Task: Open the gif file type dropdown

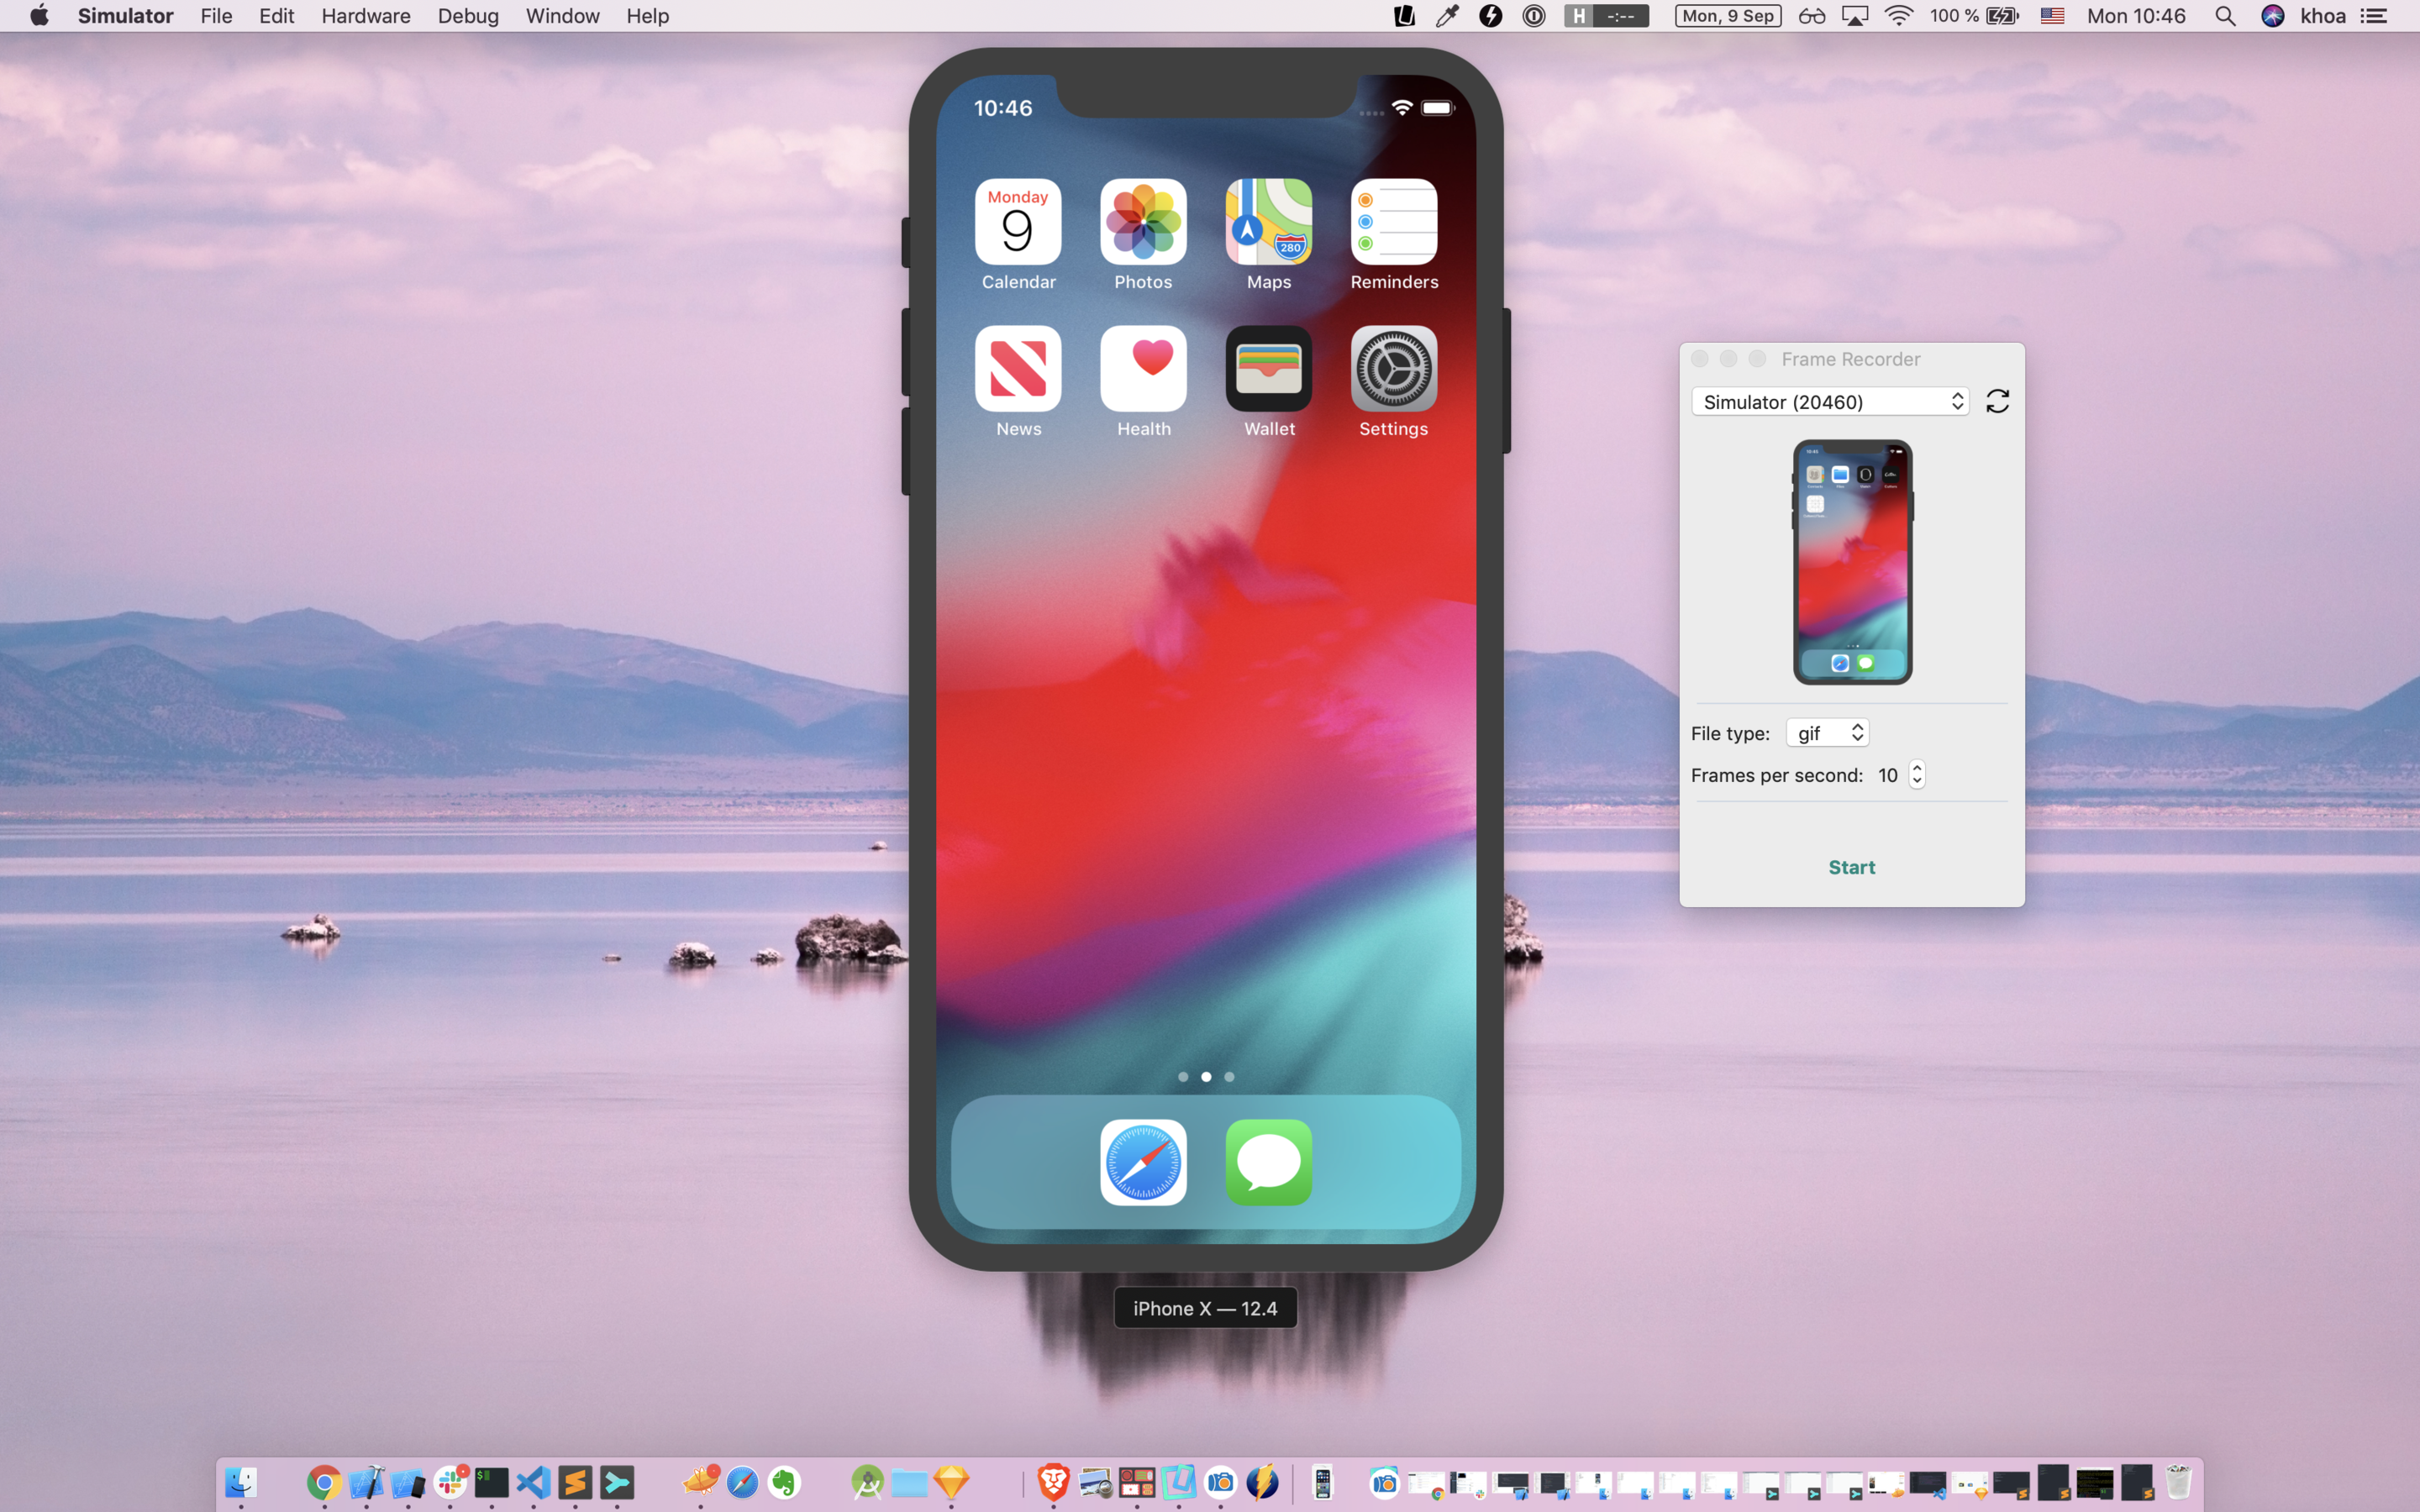Action: [x=1827, y=733]
